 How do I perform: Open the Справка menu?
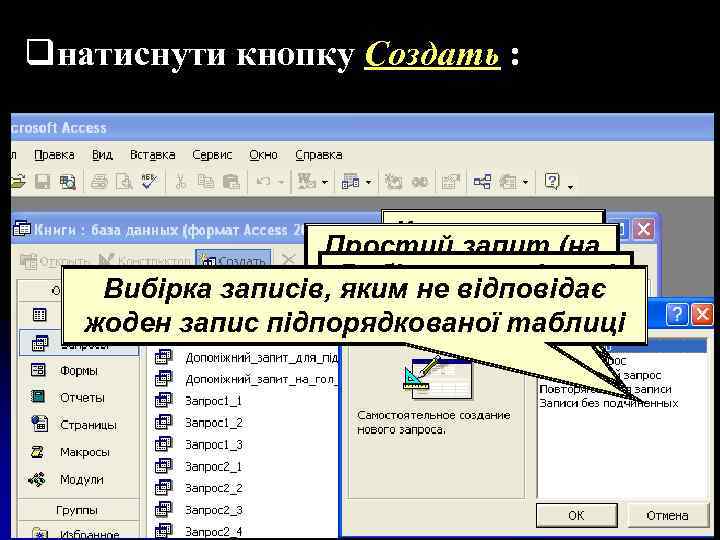point(319,155)
